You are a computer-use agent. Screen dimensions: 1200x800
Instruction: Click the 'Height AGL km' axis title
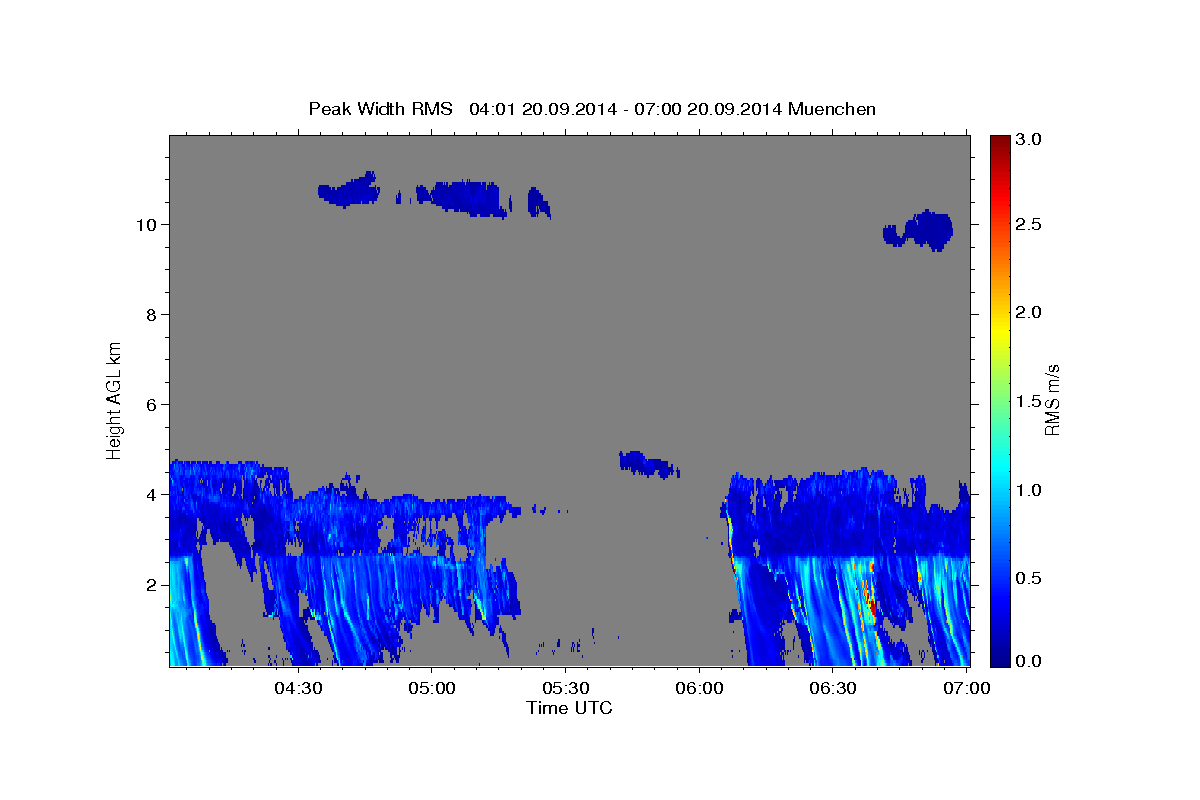115,399
